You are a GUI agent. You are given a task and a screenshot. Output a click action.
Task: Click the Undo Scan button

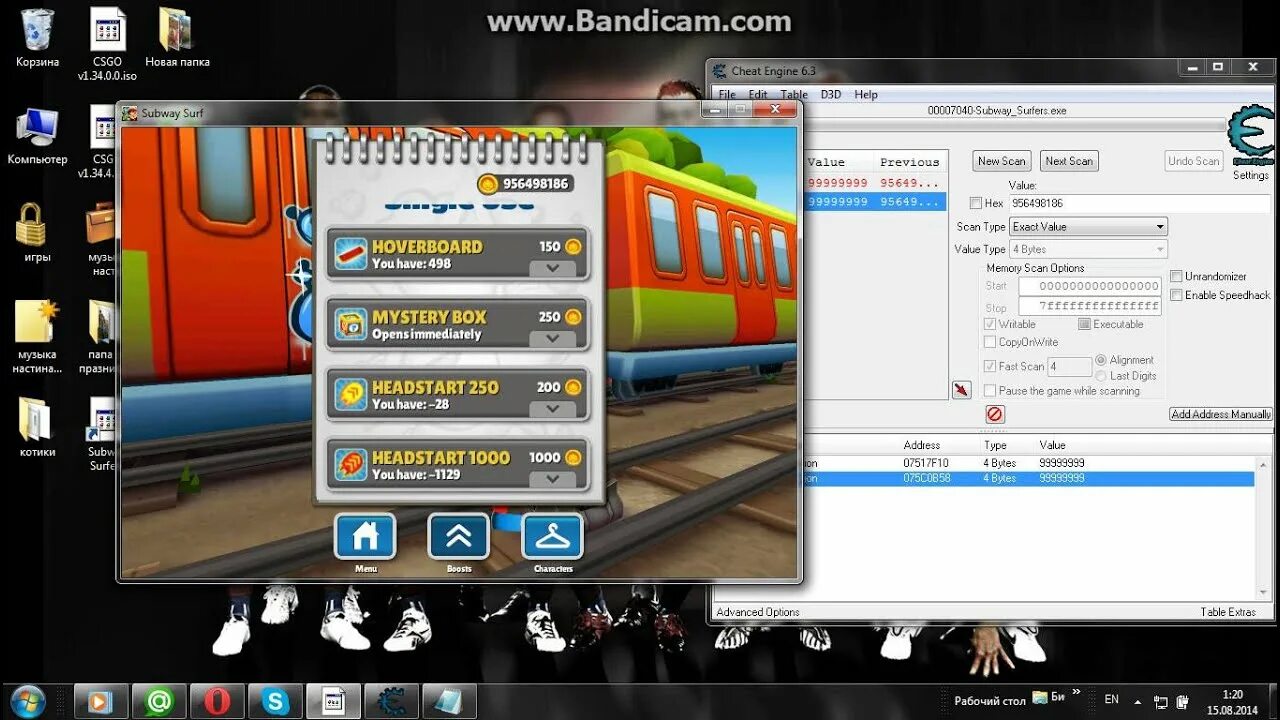(1194, 161)
